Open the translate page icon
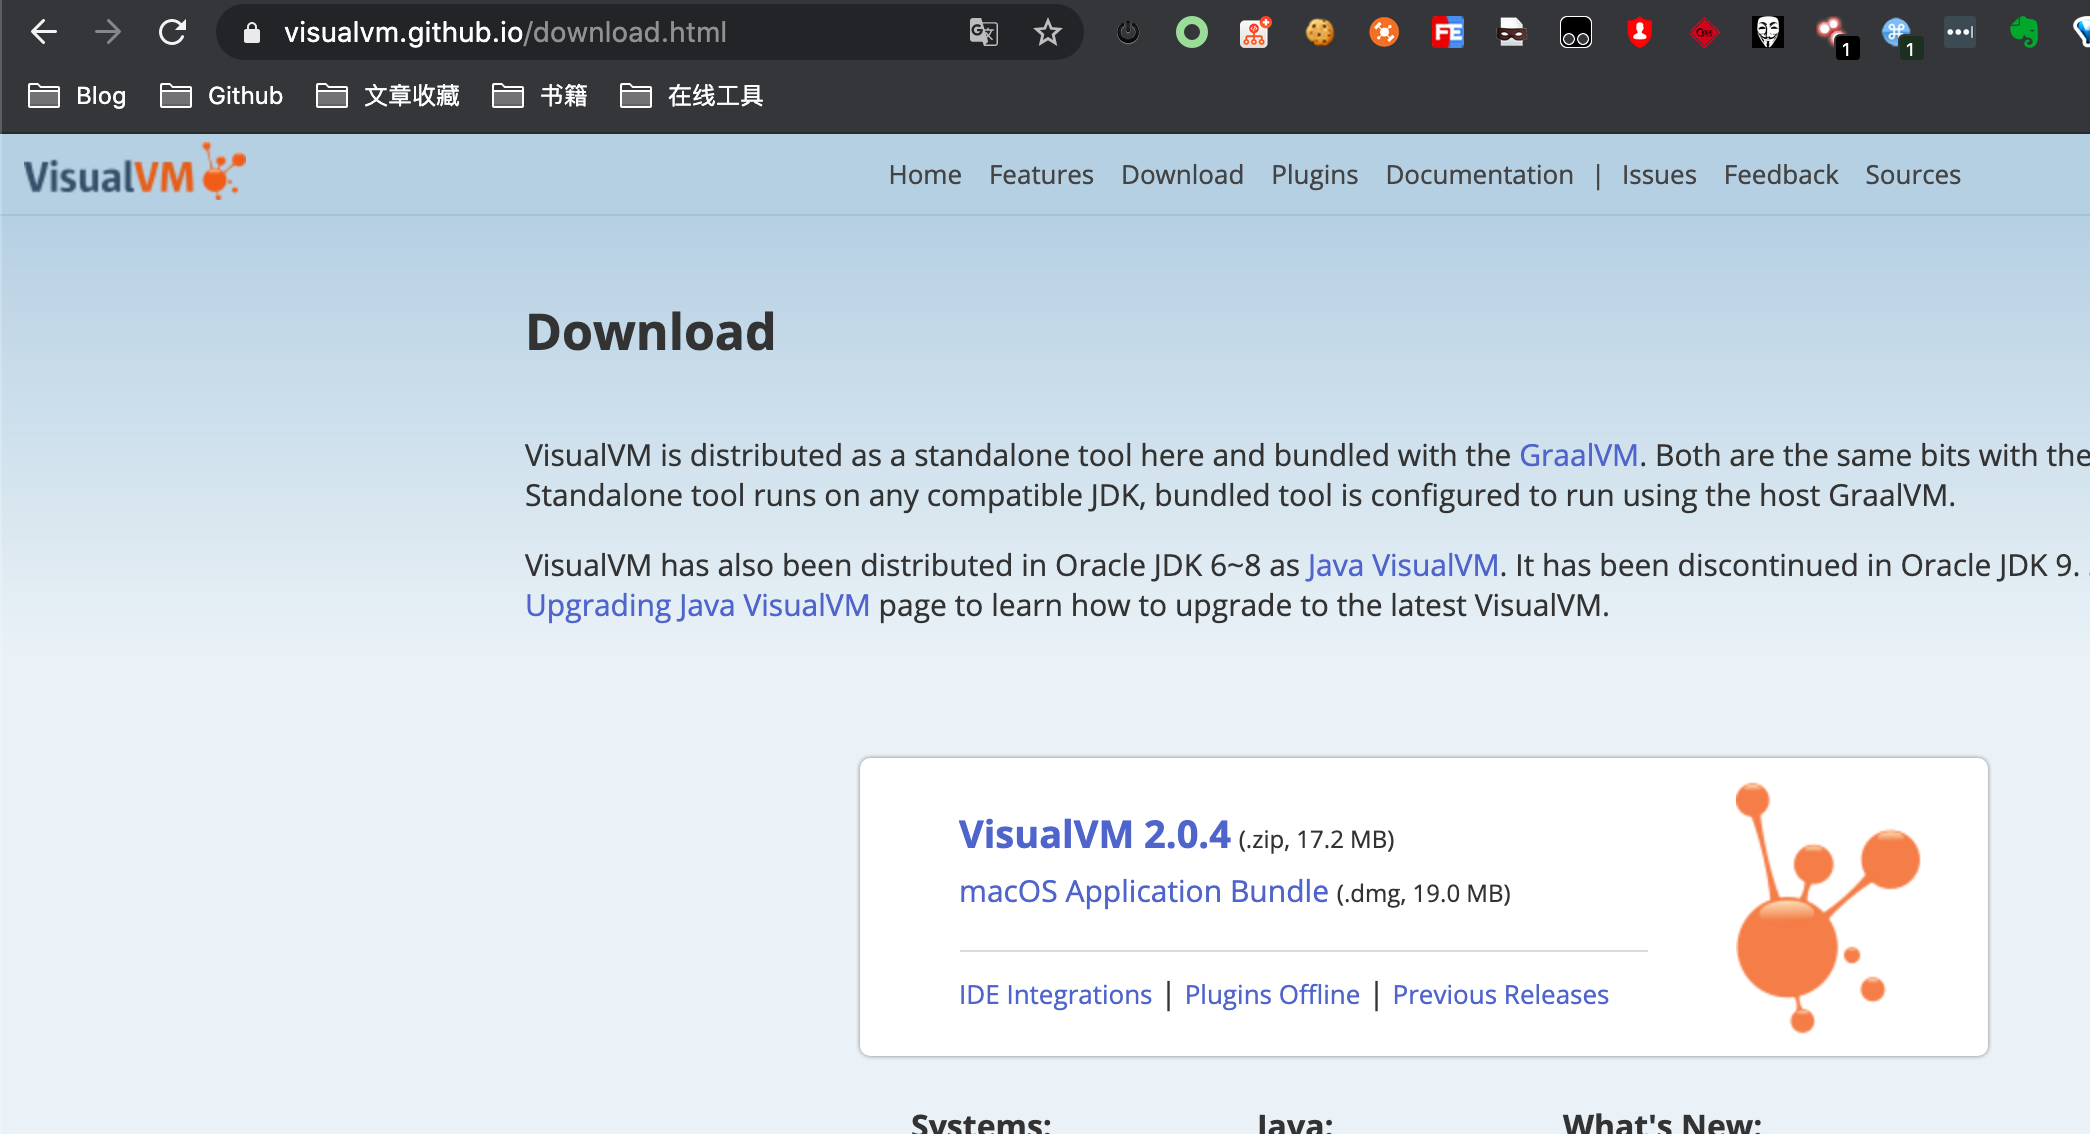 pyautogui.click(x=984, y=33)
